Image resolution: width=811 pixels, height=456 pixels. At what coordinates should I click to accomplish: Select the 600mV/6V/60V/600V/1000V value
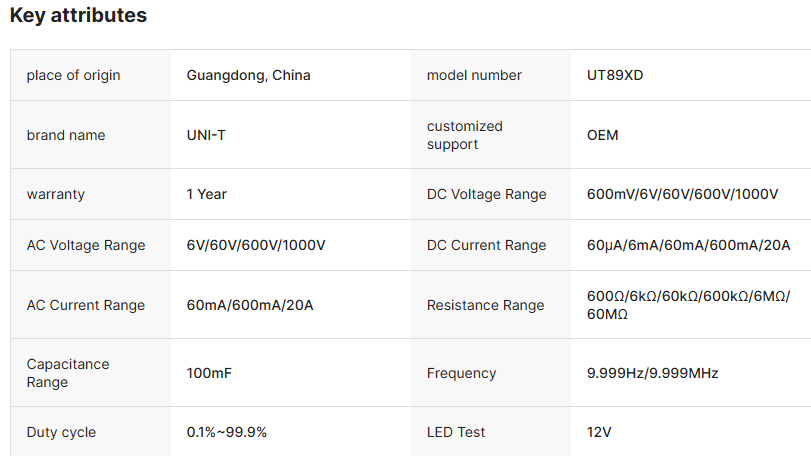(682, 194)
